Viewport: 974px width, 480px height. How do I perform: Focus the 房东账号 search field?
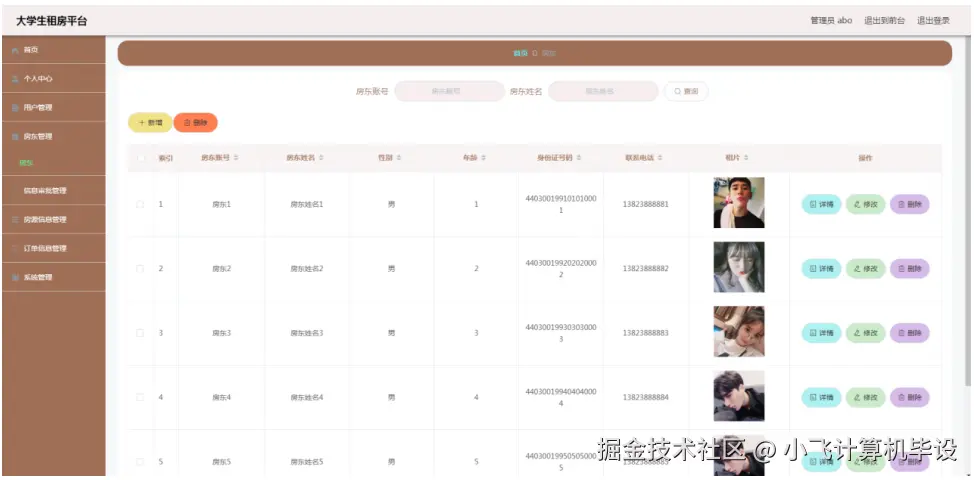pos(450,91)
